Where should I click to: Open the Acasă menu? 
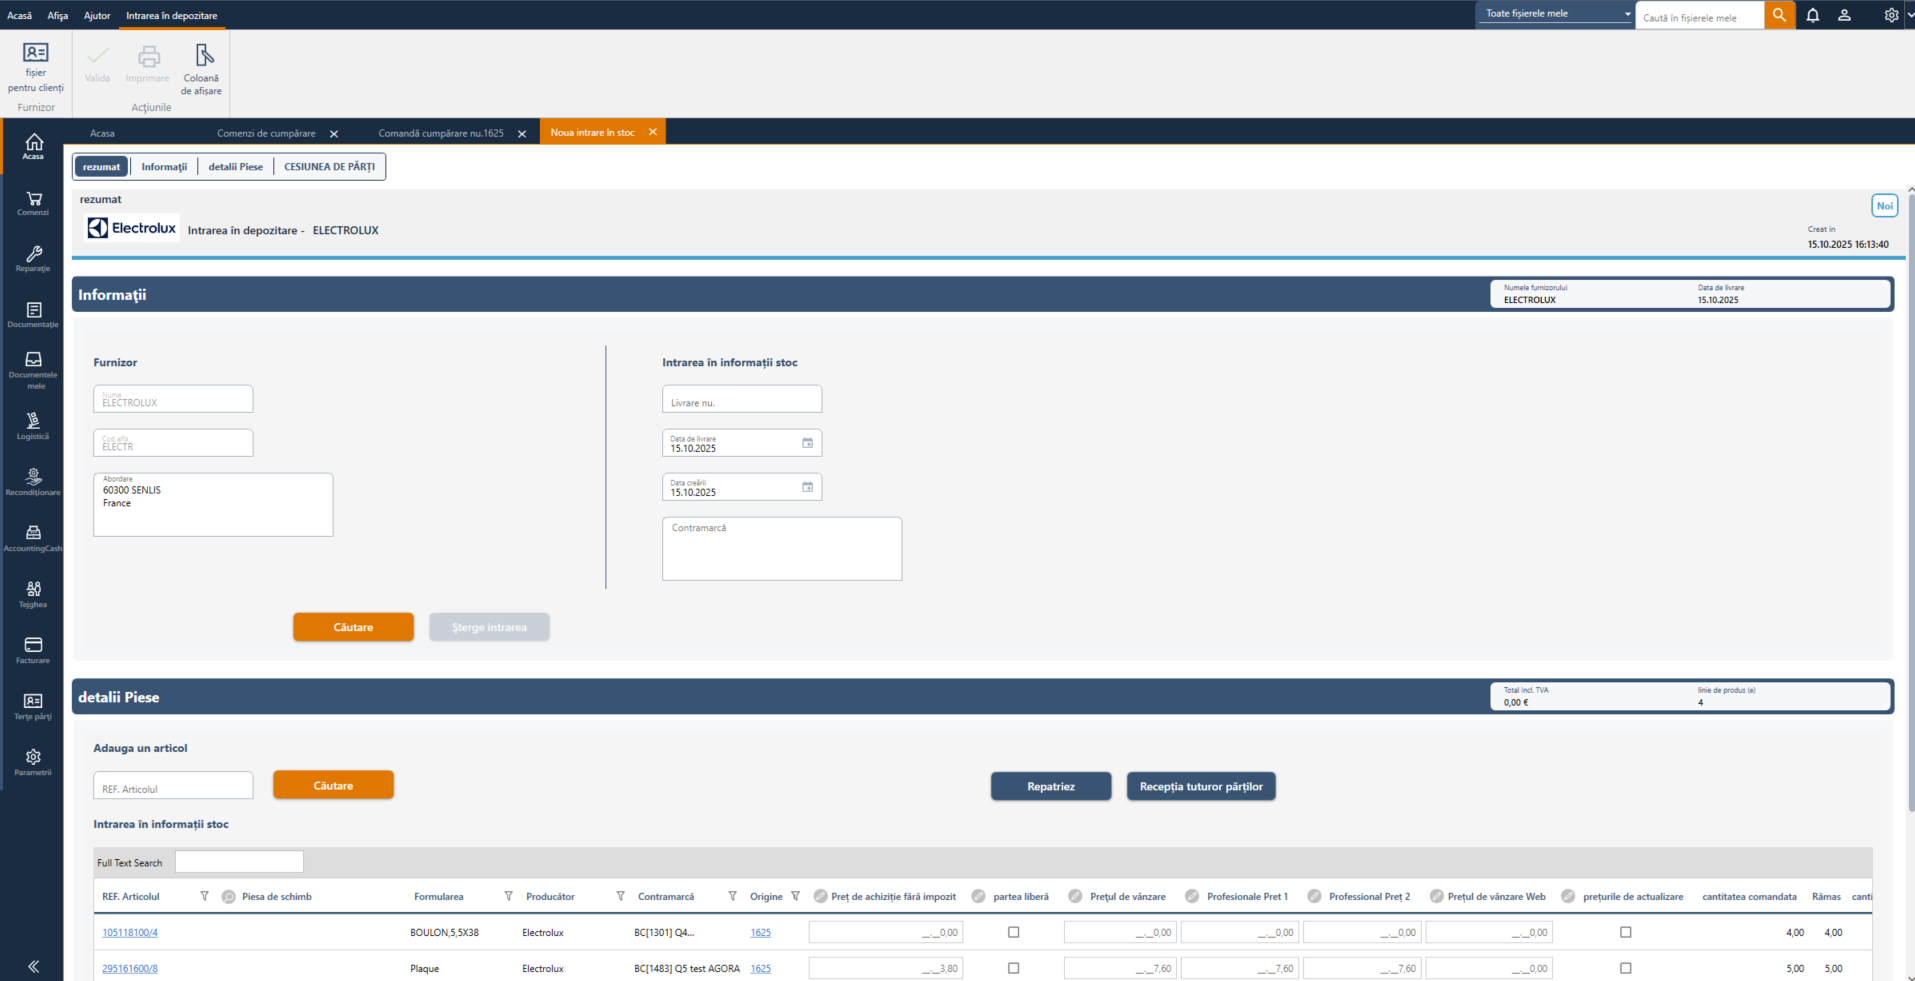(20, 15)
